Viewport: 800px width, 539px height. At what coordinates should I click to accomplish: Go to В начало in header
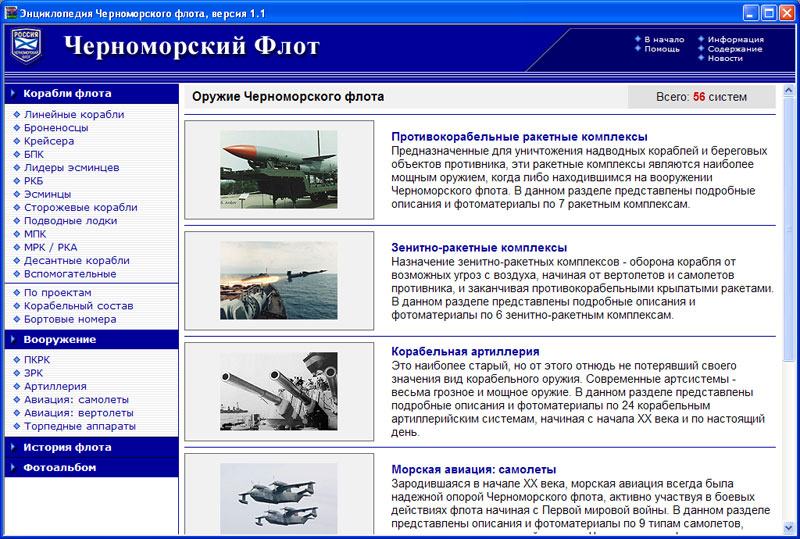664,39
